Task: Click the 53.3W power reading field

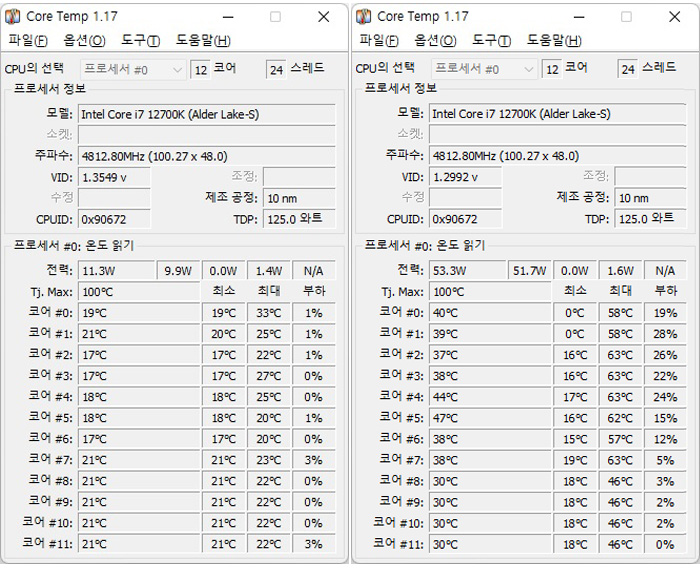Action: [x=467, y=270]
